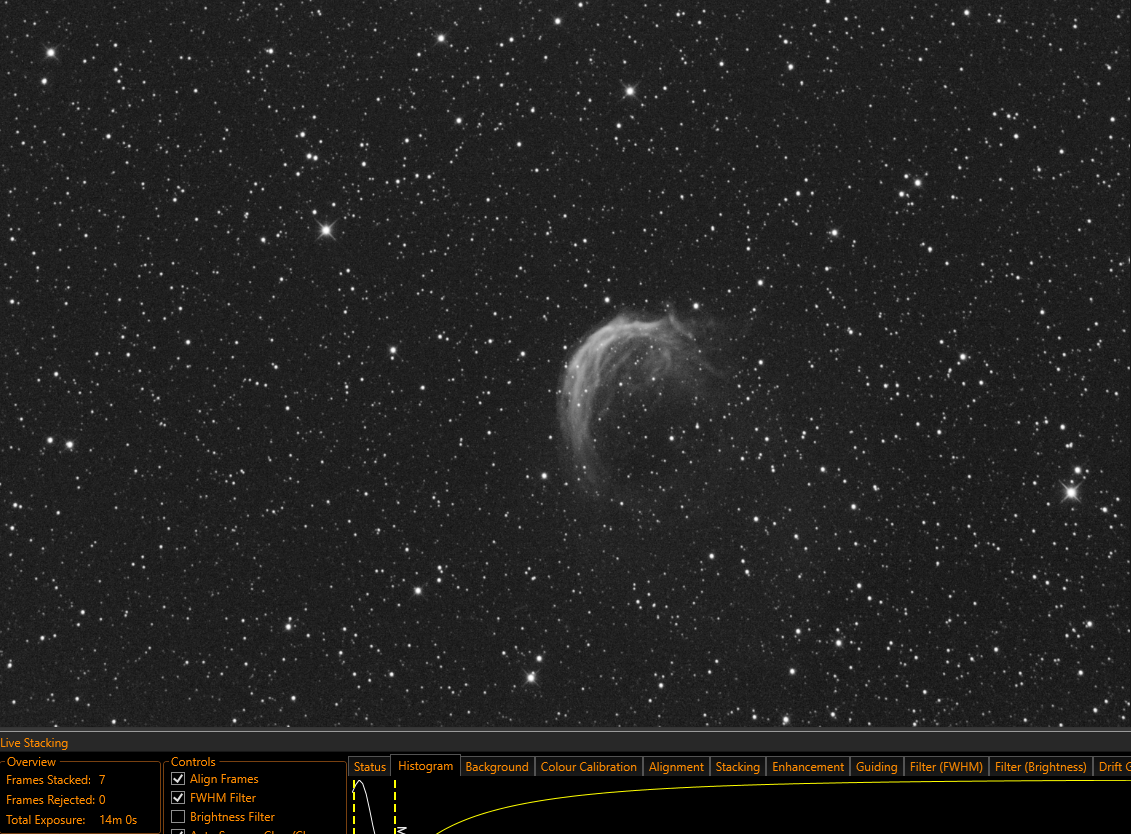Switch to the Alignment tab

coord(676,767)
